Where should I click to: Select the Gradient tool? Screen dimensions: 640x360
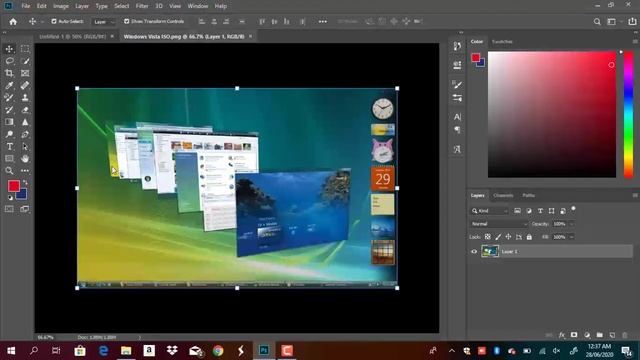9,122
